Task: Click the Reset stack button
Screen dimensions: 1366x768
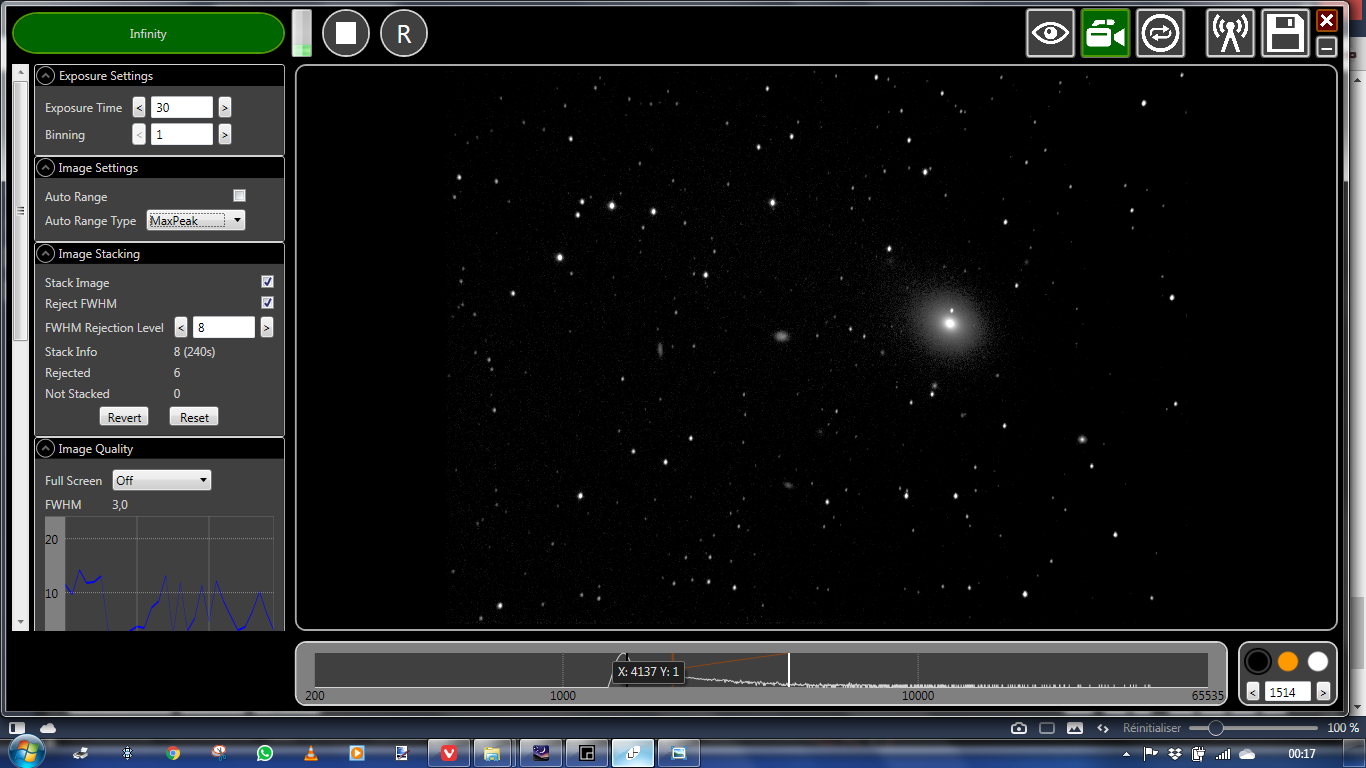Action: pos(194,417)
